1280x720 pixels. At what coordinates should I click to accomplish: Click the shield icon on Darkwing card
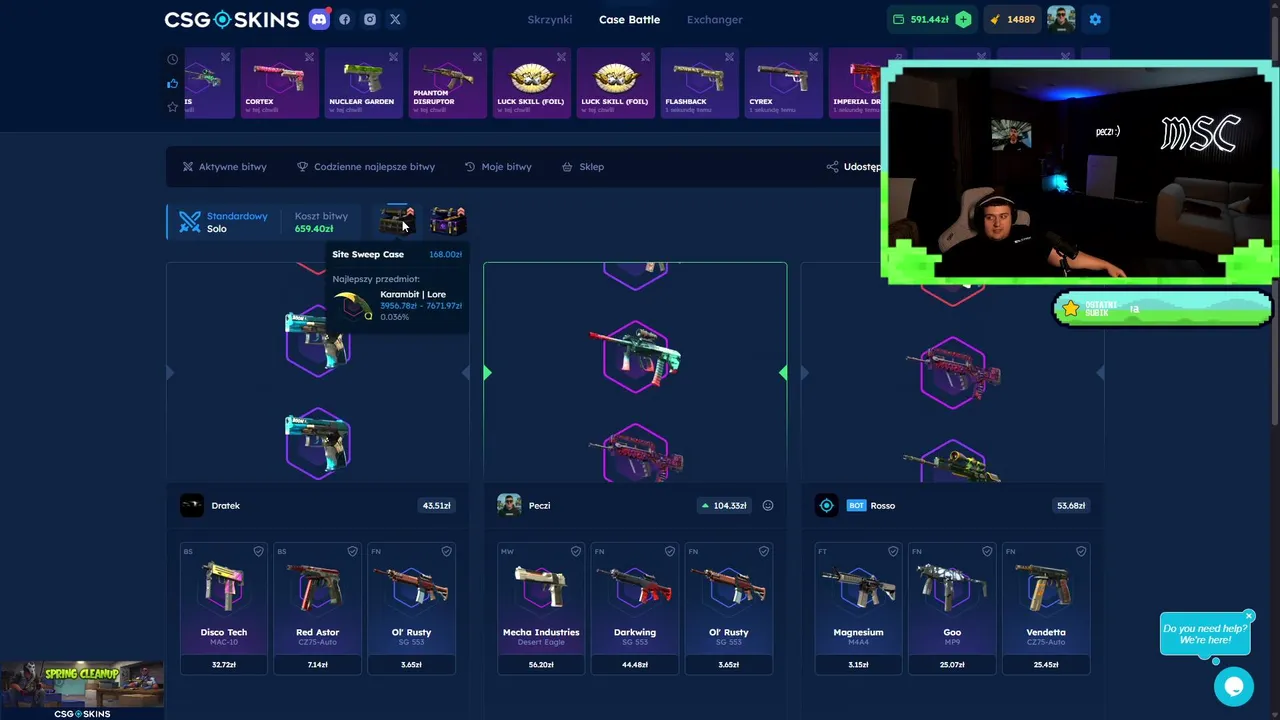tap(669, 551)
